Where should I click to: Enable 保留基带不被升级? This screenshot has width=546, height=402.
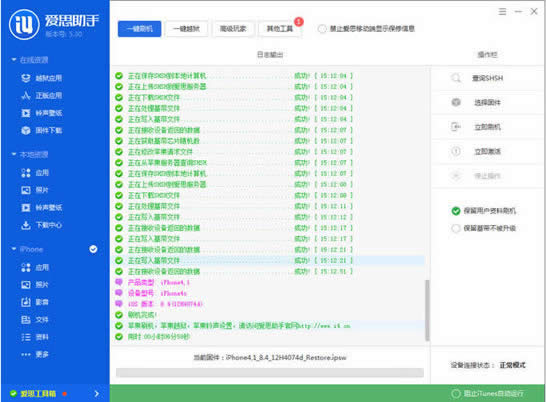[455, 229]
